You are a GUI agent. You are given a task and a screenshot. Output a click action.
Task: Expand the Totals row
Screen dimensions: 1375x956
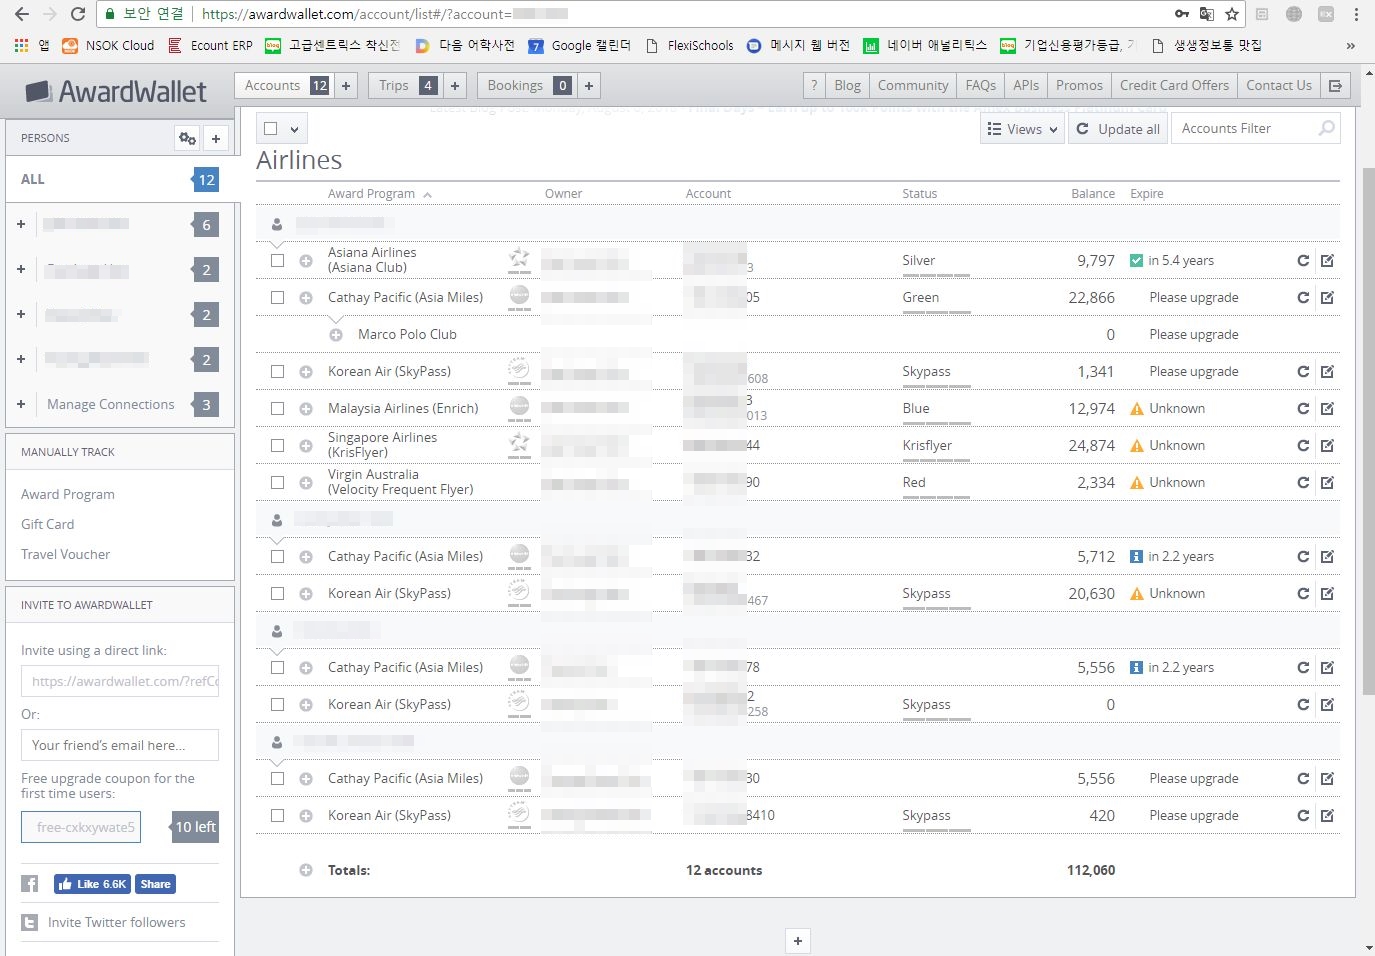click(x=306, y=870)
